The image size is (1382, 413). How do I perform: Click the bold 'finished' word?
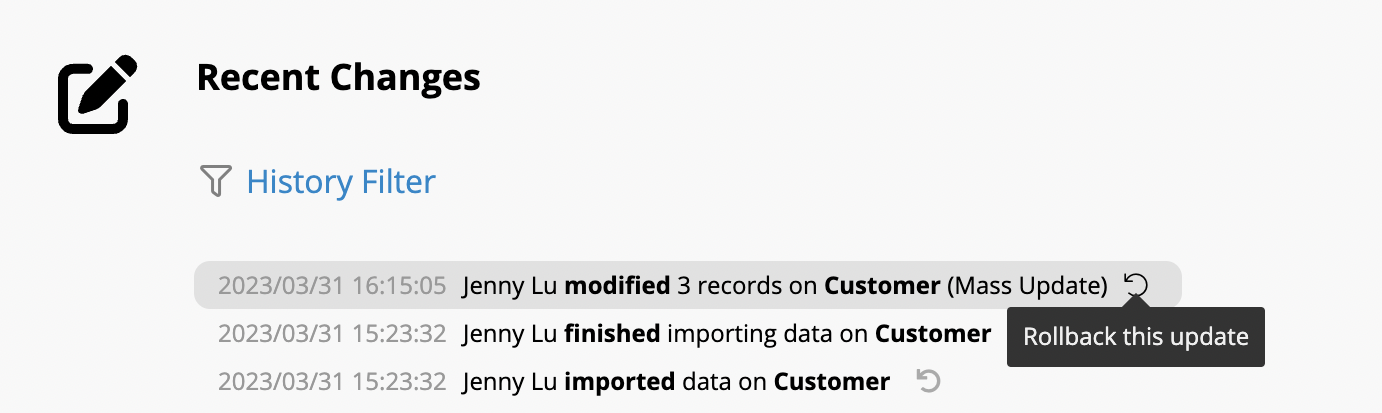[612, 333]
